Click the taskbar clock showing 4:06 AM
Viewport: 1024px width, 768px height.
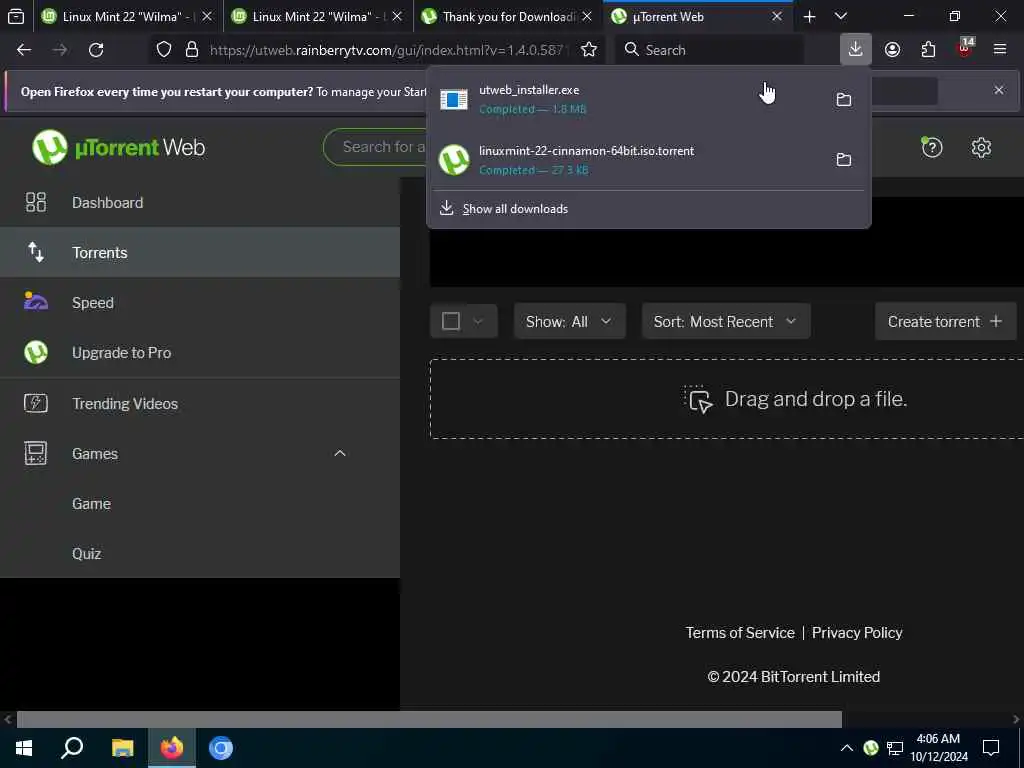(938, 748)
